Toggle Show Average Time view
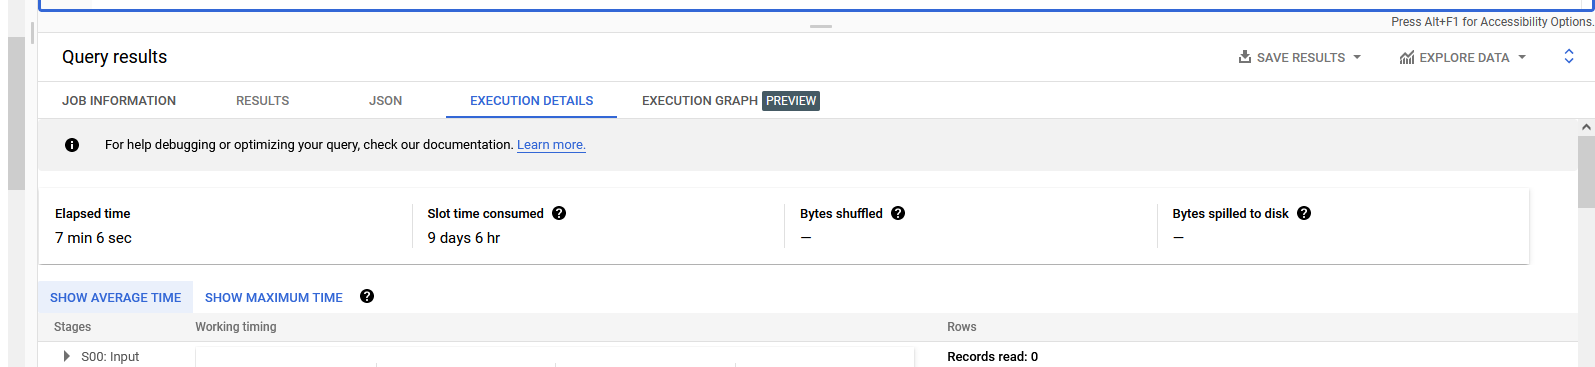 pos(116,297)
